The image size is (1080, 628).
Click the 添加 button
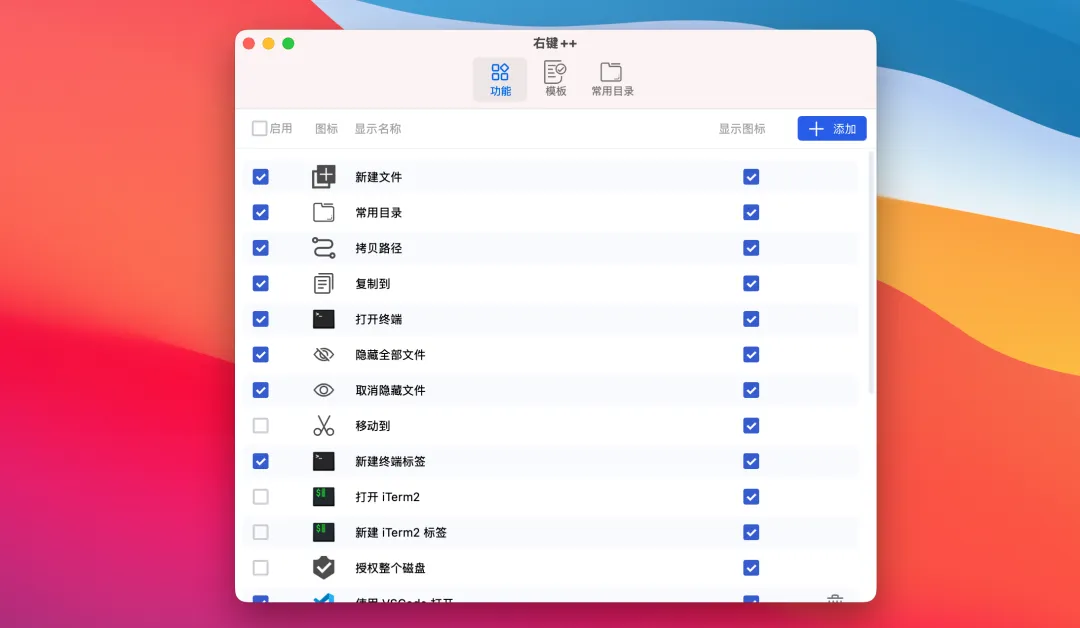point(832,129)
